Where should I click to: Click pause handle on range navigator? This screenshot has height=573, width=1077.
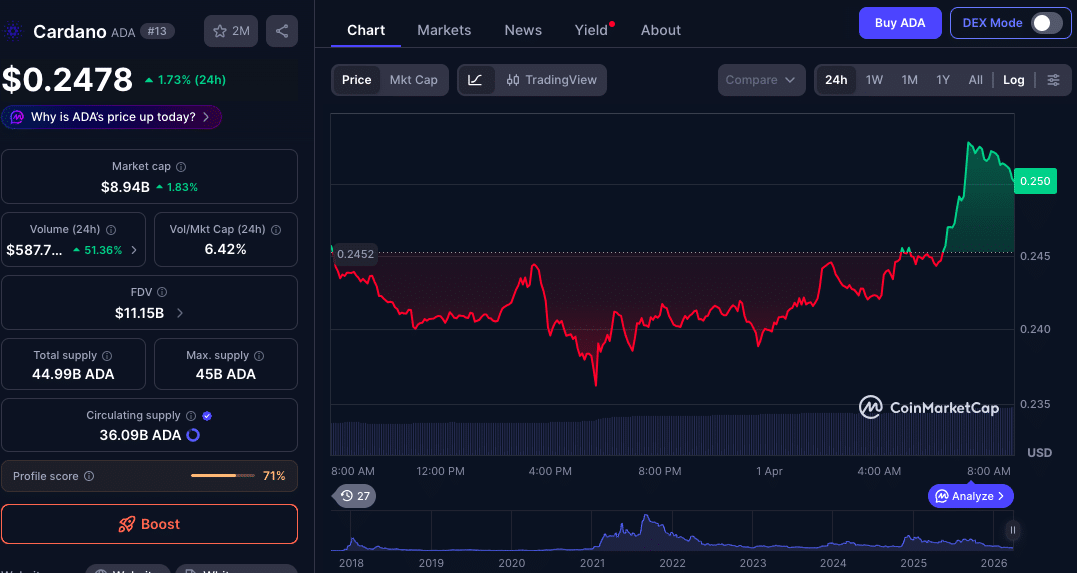[1012, 530]
